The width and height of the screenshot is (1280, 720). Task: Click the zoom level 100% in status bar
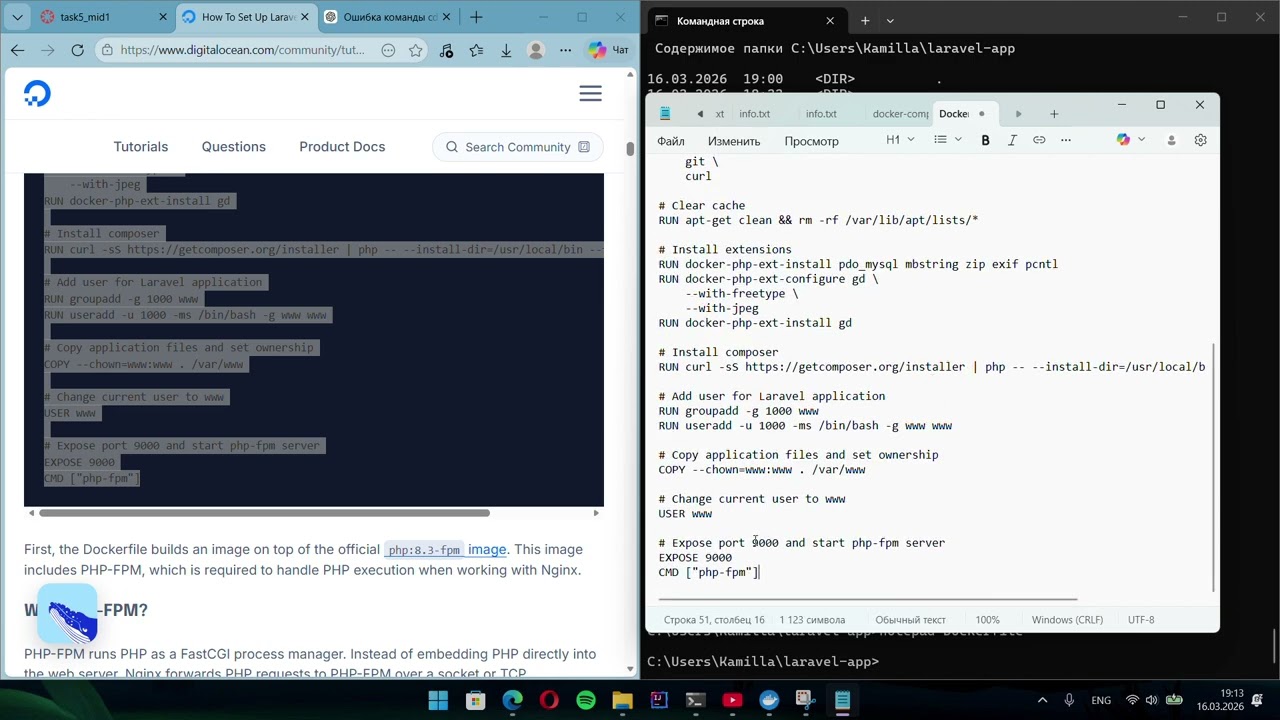(987, 620)
